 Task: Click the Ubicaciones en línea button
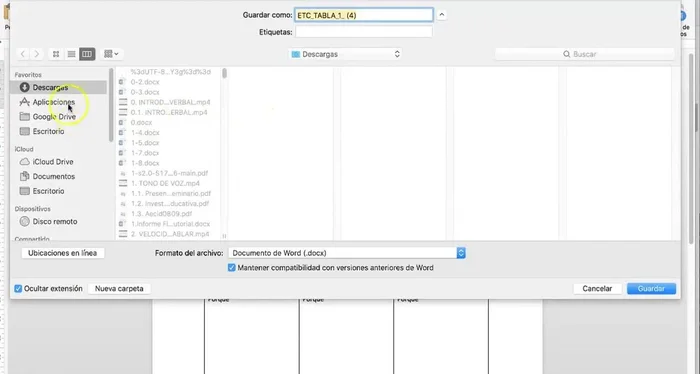pyautogui.click(x=62, y=253)
